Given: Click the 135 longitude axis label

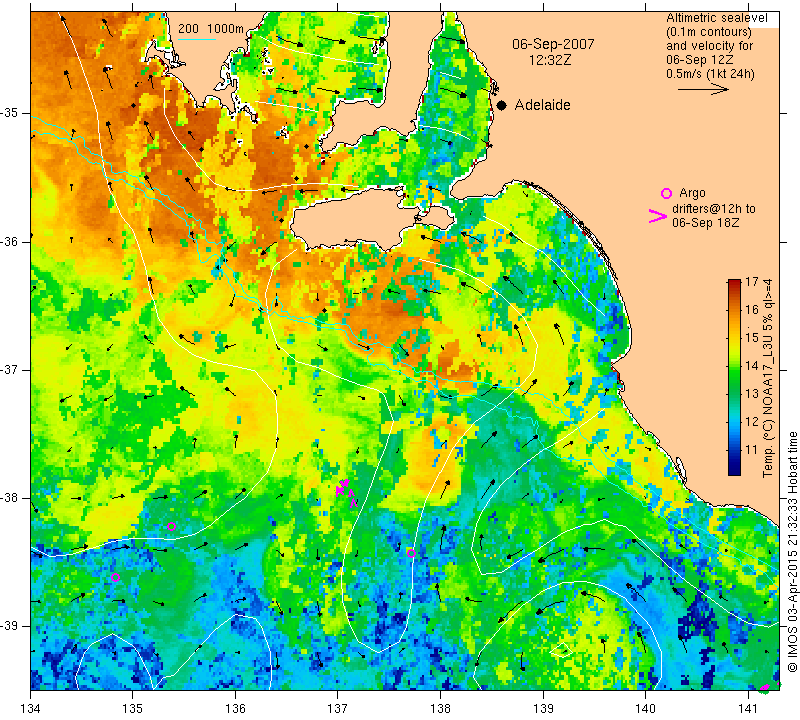Looking at the screenshot, I should [133, 708].
